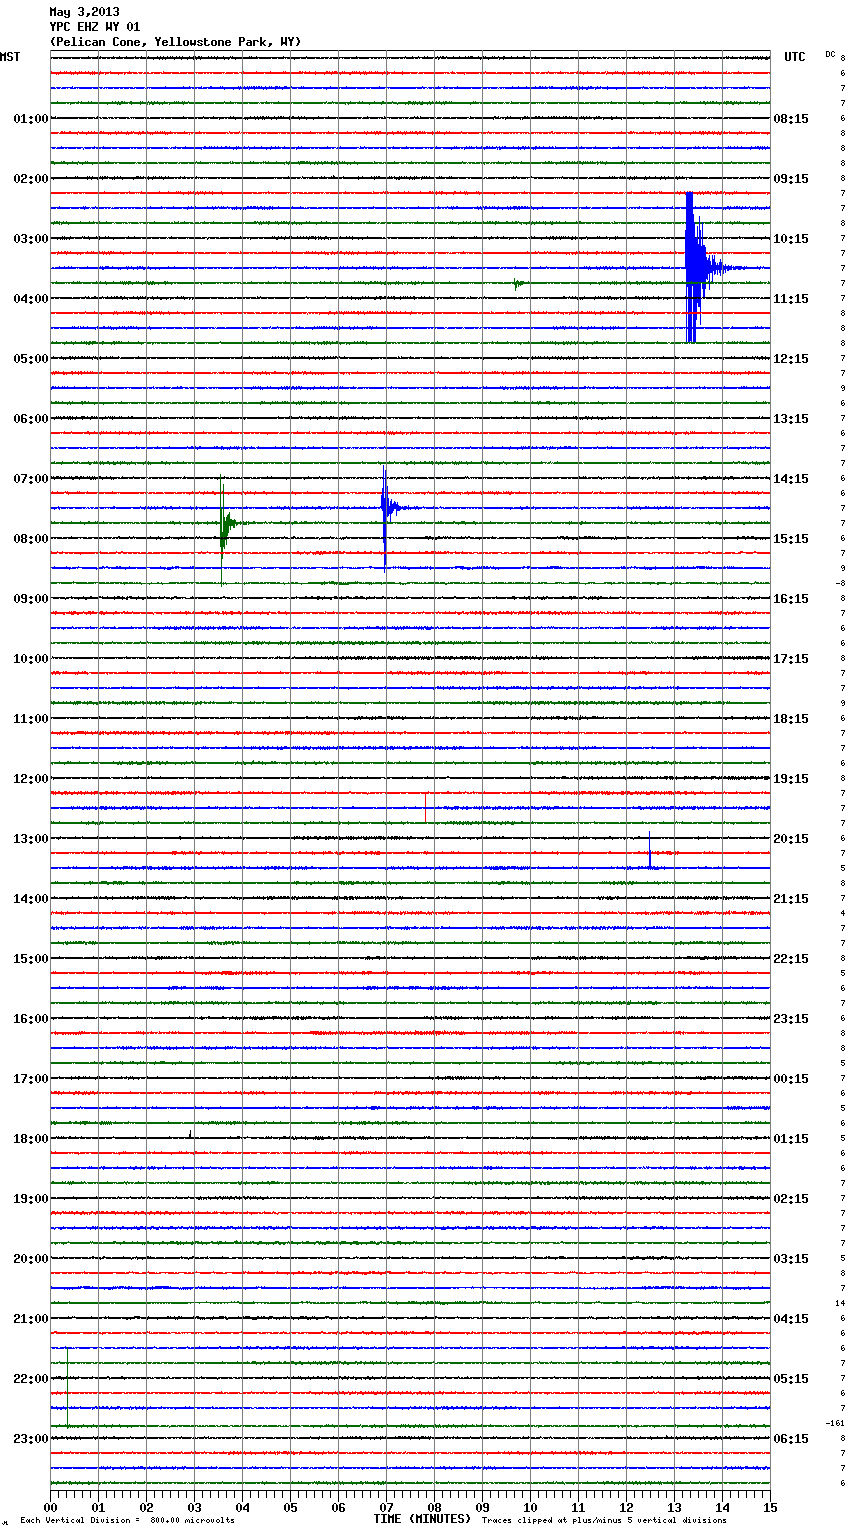The height and width of the screenshot is (1534, 850).
Task: Click the 04:15 UTC time label
Action: point(791,1319)
